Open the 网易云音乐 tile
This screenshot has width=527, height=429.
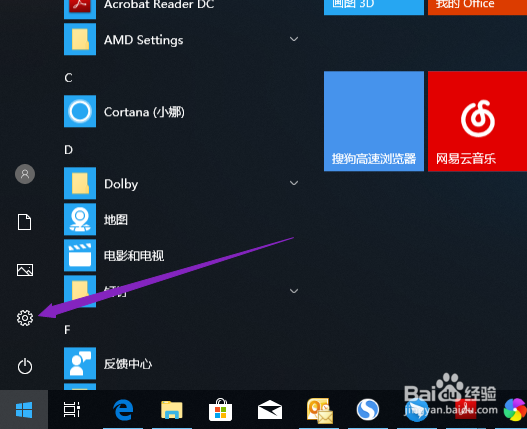(x=477, y=121)
